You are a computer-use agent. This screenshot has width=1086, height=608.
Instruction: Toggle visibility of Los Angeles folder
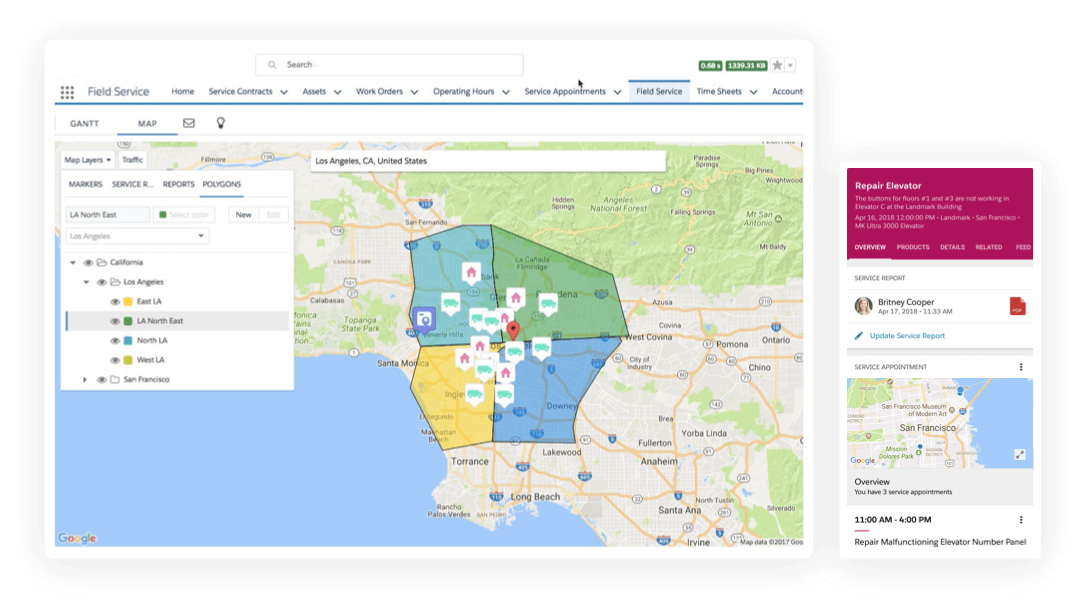pyautogui.click(x=101, y=283)
